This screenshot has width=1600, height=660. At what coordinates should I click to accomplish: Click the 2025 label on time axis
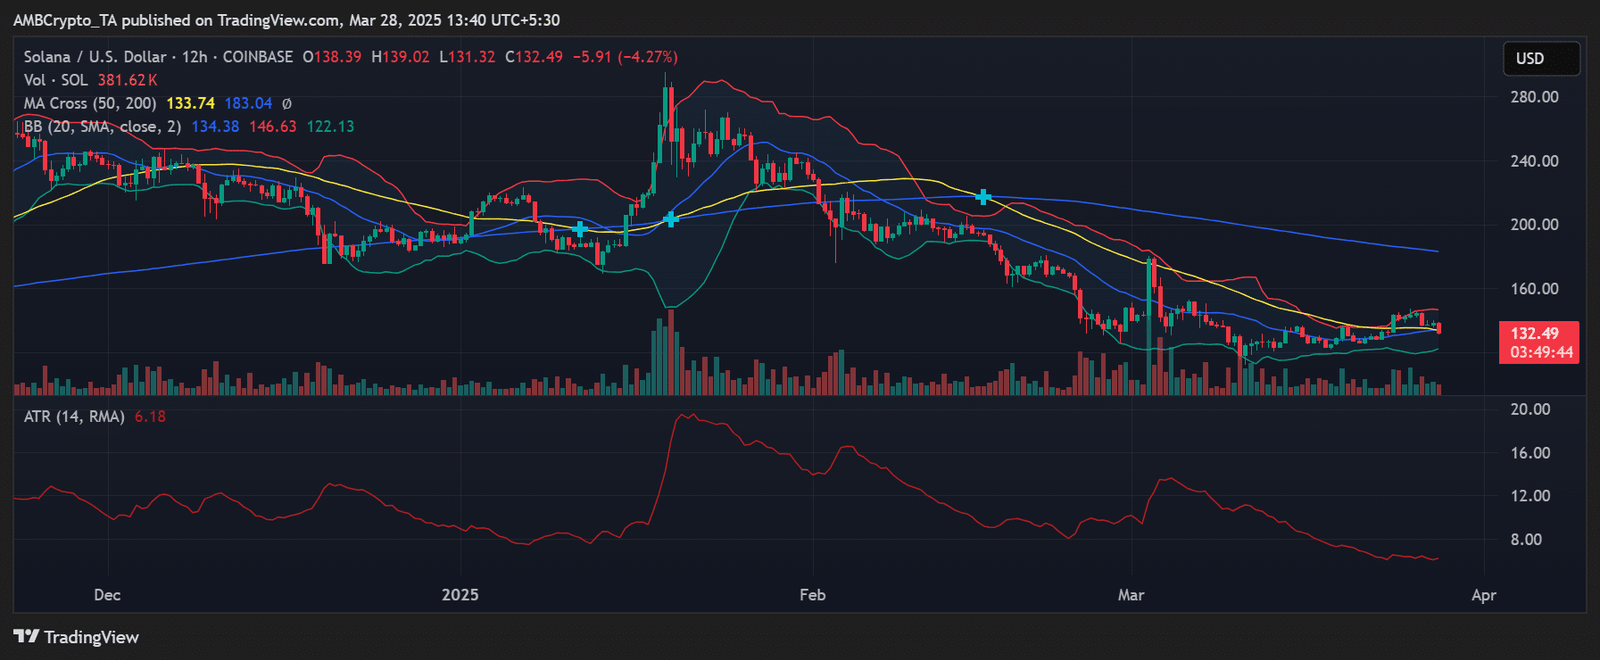click(x=460, y=595)
